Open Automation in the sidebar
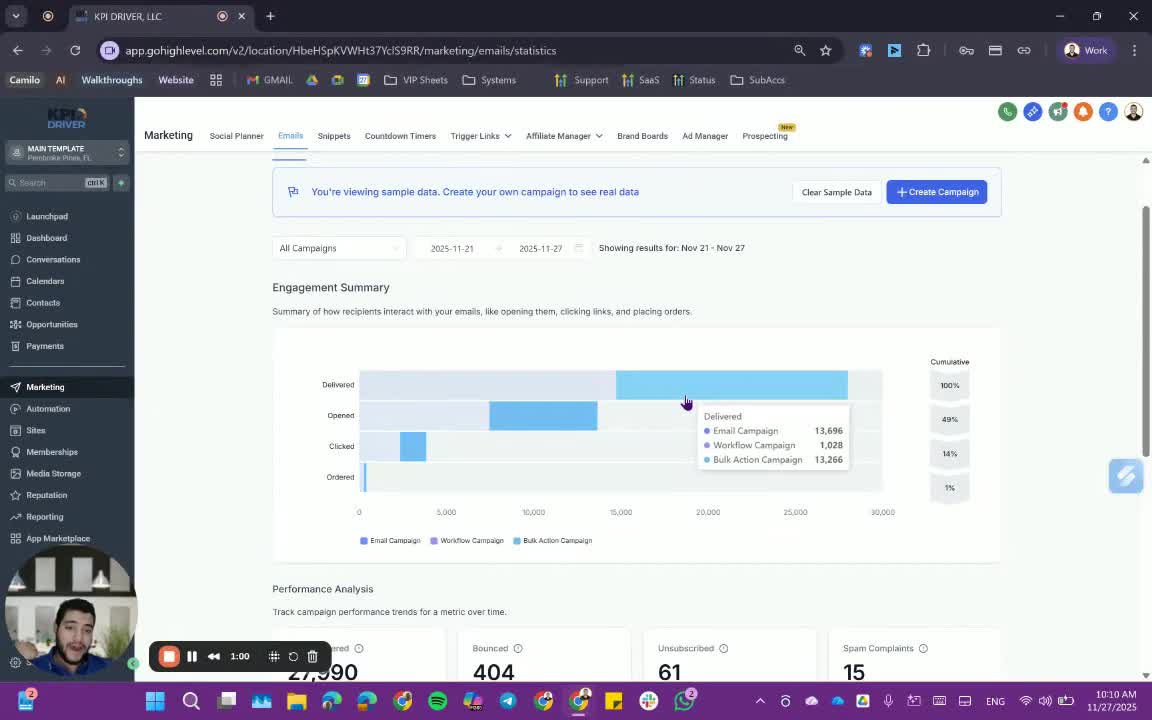Image resolution: width=1152 pixels, height=720 pixels. pyautogui.click(x=48, y=409)
